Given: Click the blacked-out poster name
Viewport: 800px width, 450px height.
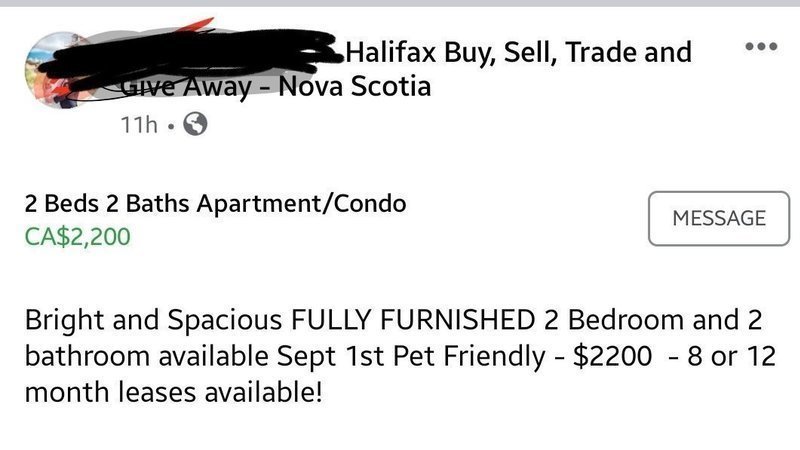Looking at the screenshot, I should [x=189, y=60].
